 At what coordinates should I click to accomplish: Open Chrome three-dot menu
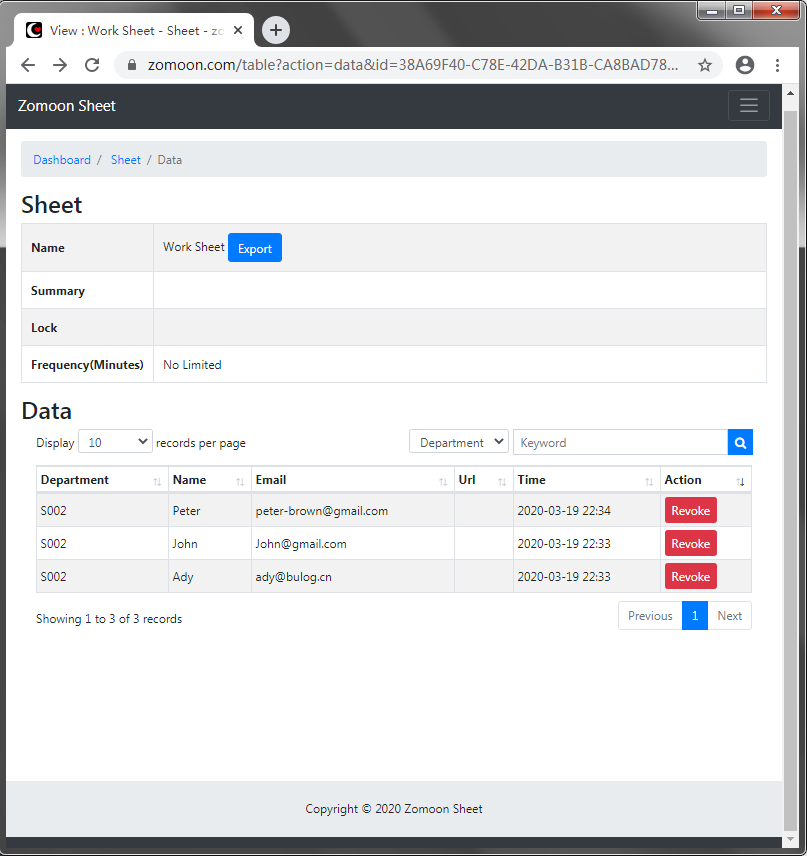(x=777, y=65)
